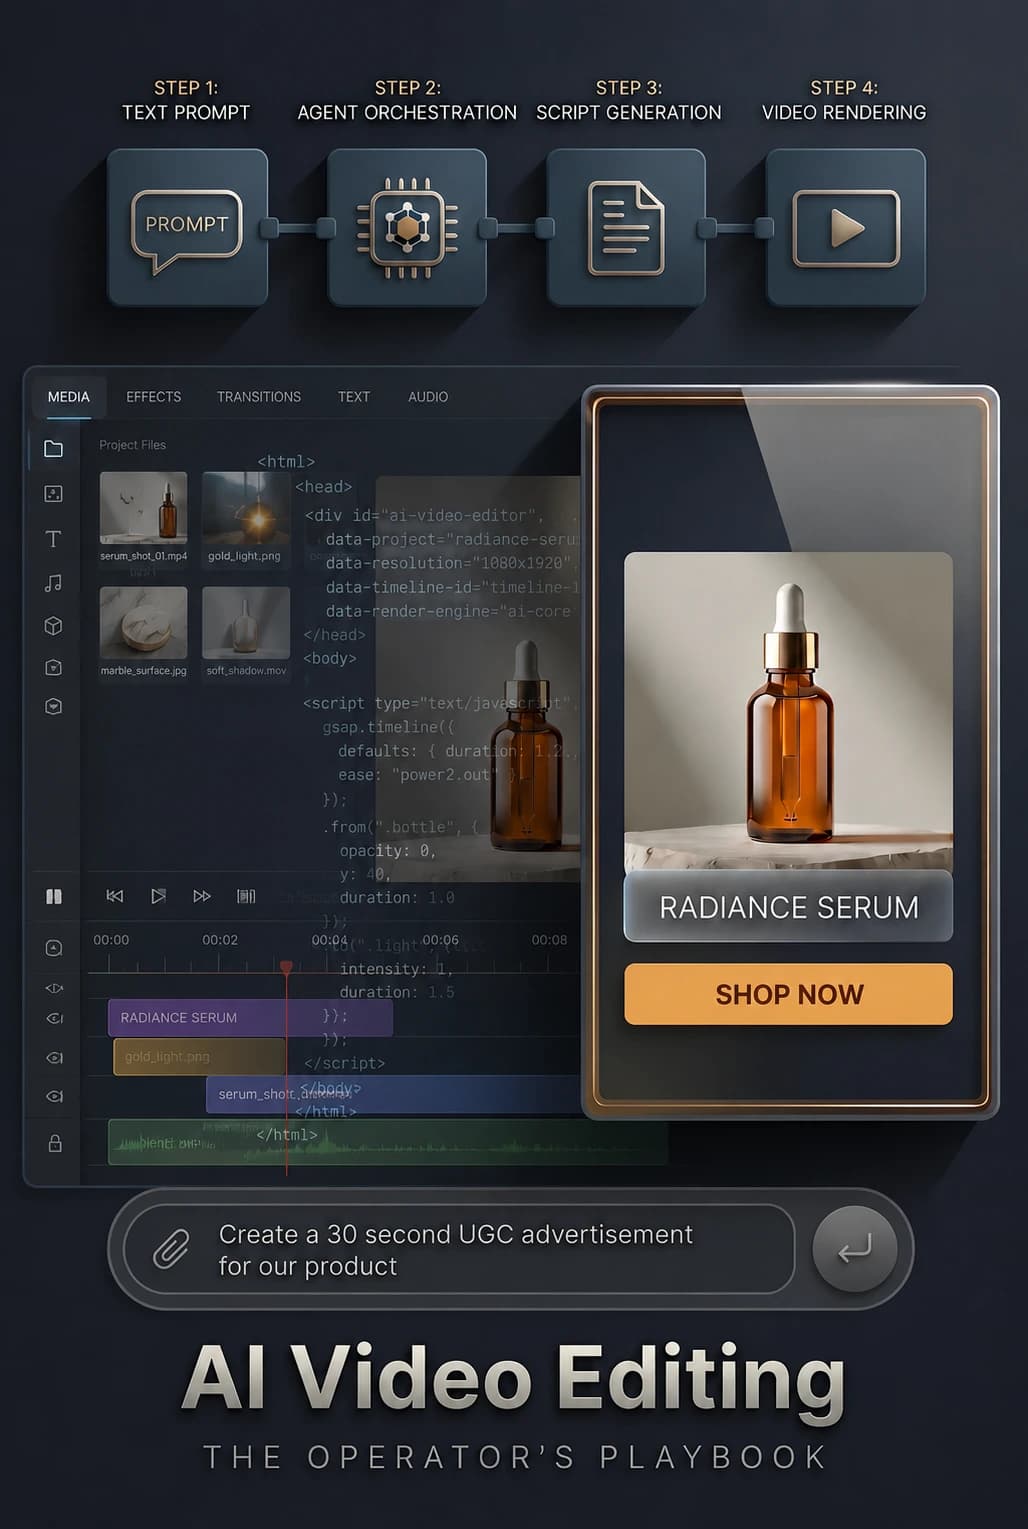
Task: Click the Project Files heading
Action: coord(132,445)
